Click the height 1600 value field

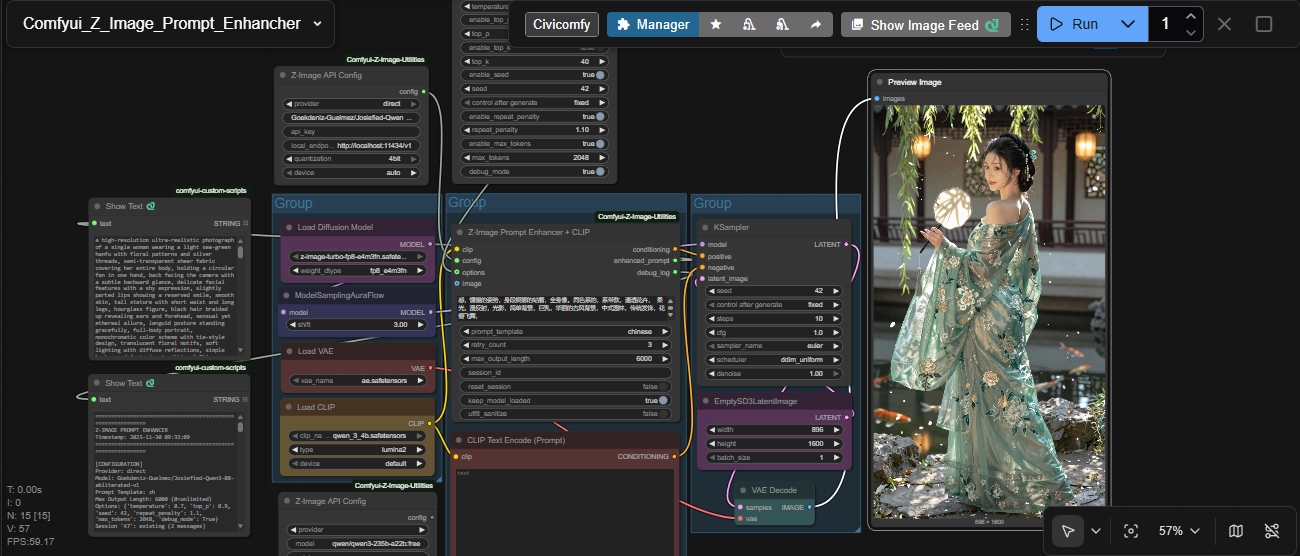773,443
